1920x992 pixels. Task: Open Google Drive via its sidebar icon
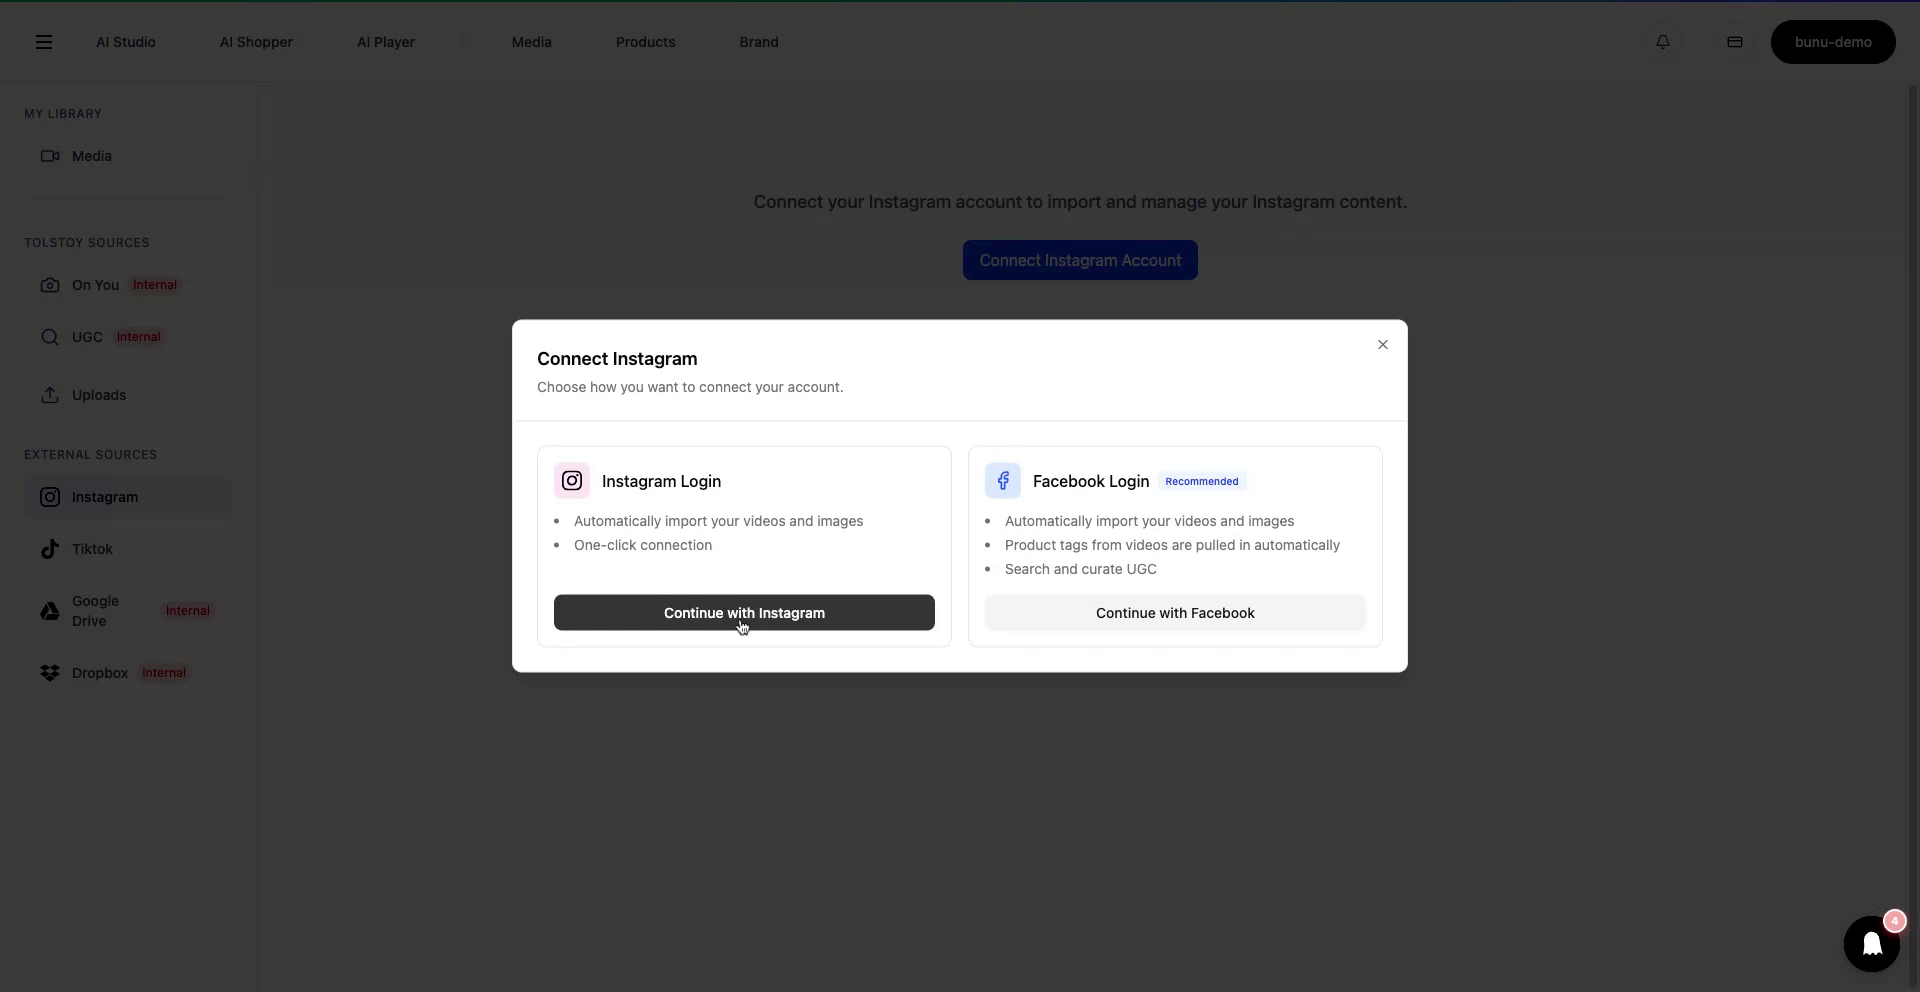[x=49, y=611]
